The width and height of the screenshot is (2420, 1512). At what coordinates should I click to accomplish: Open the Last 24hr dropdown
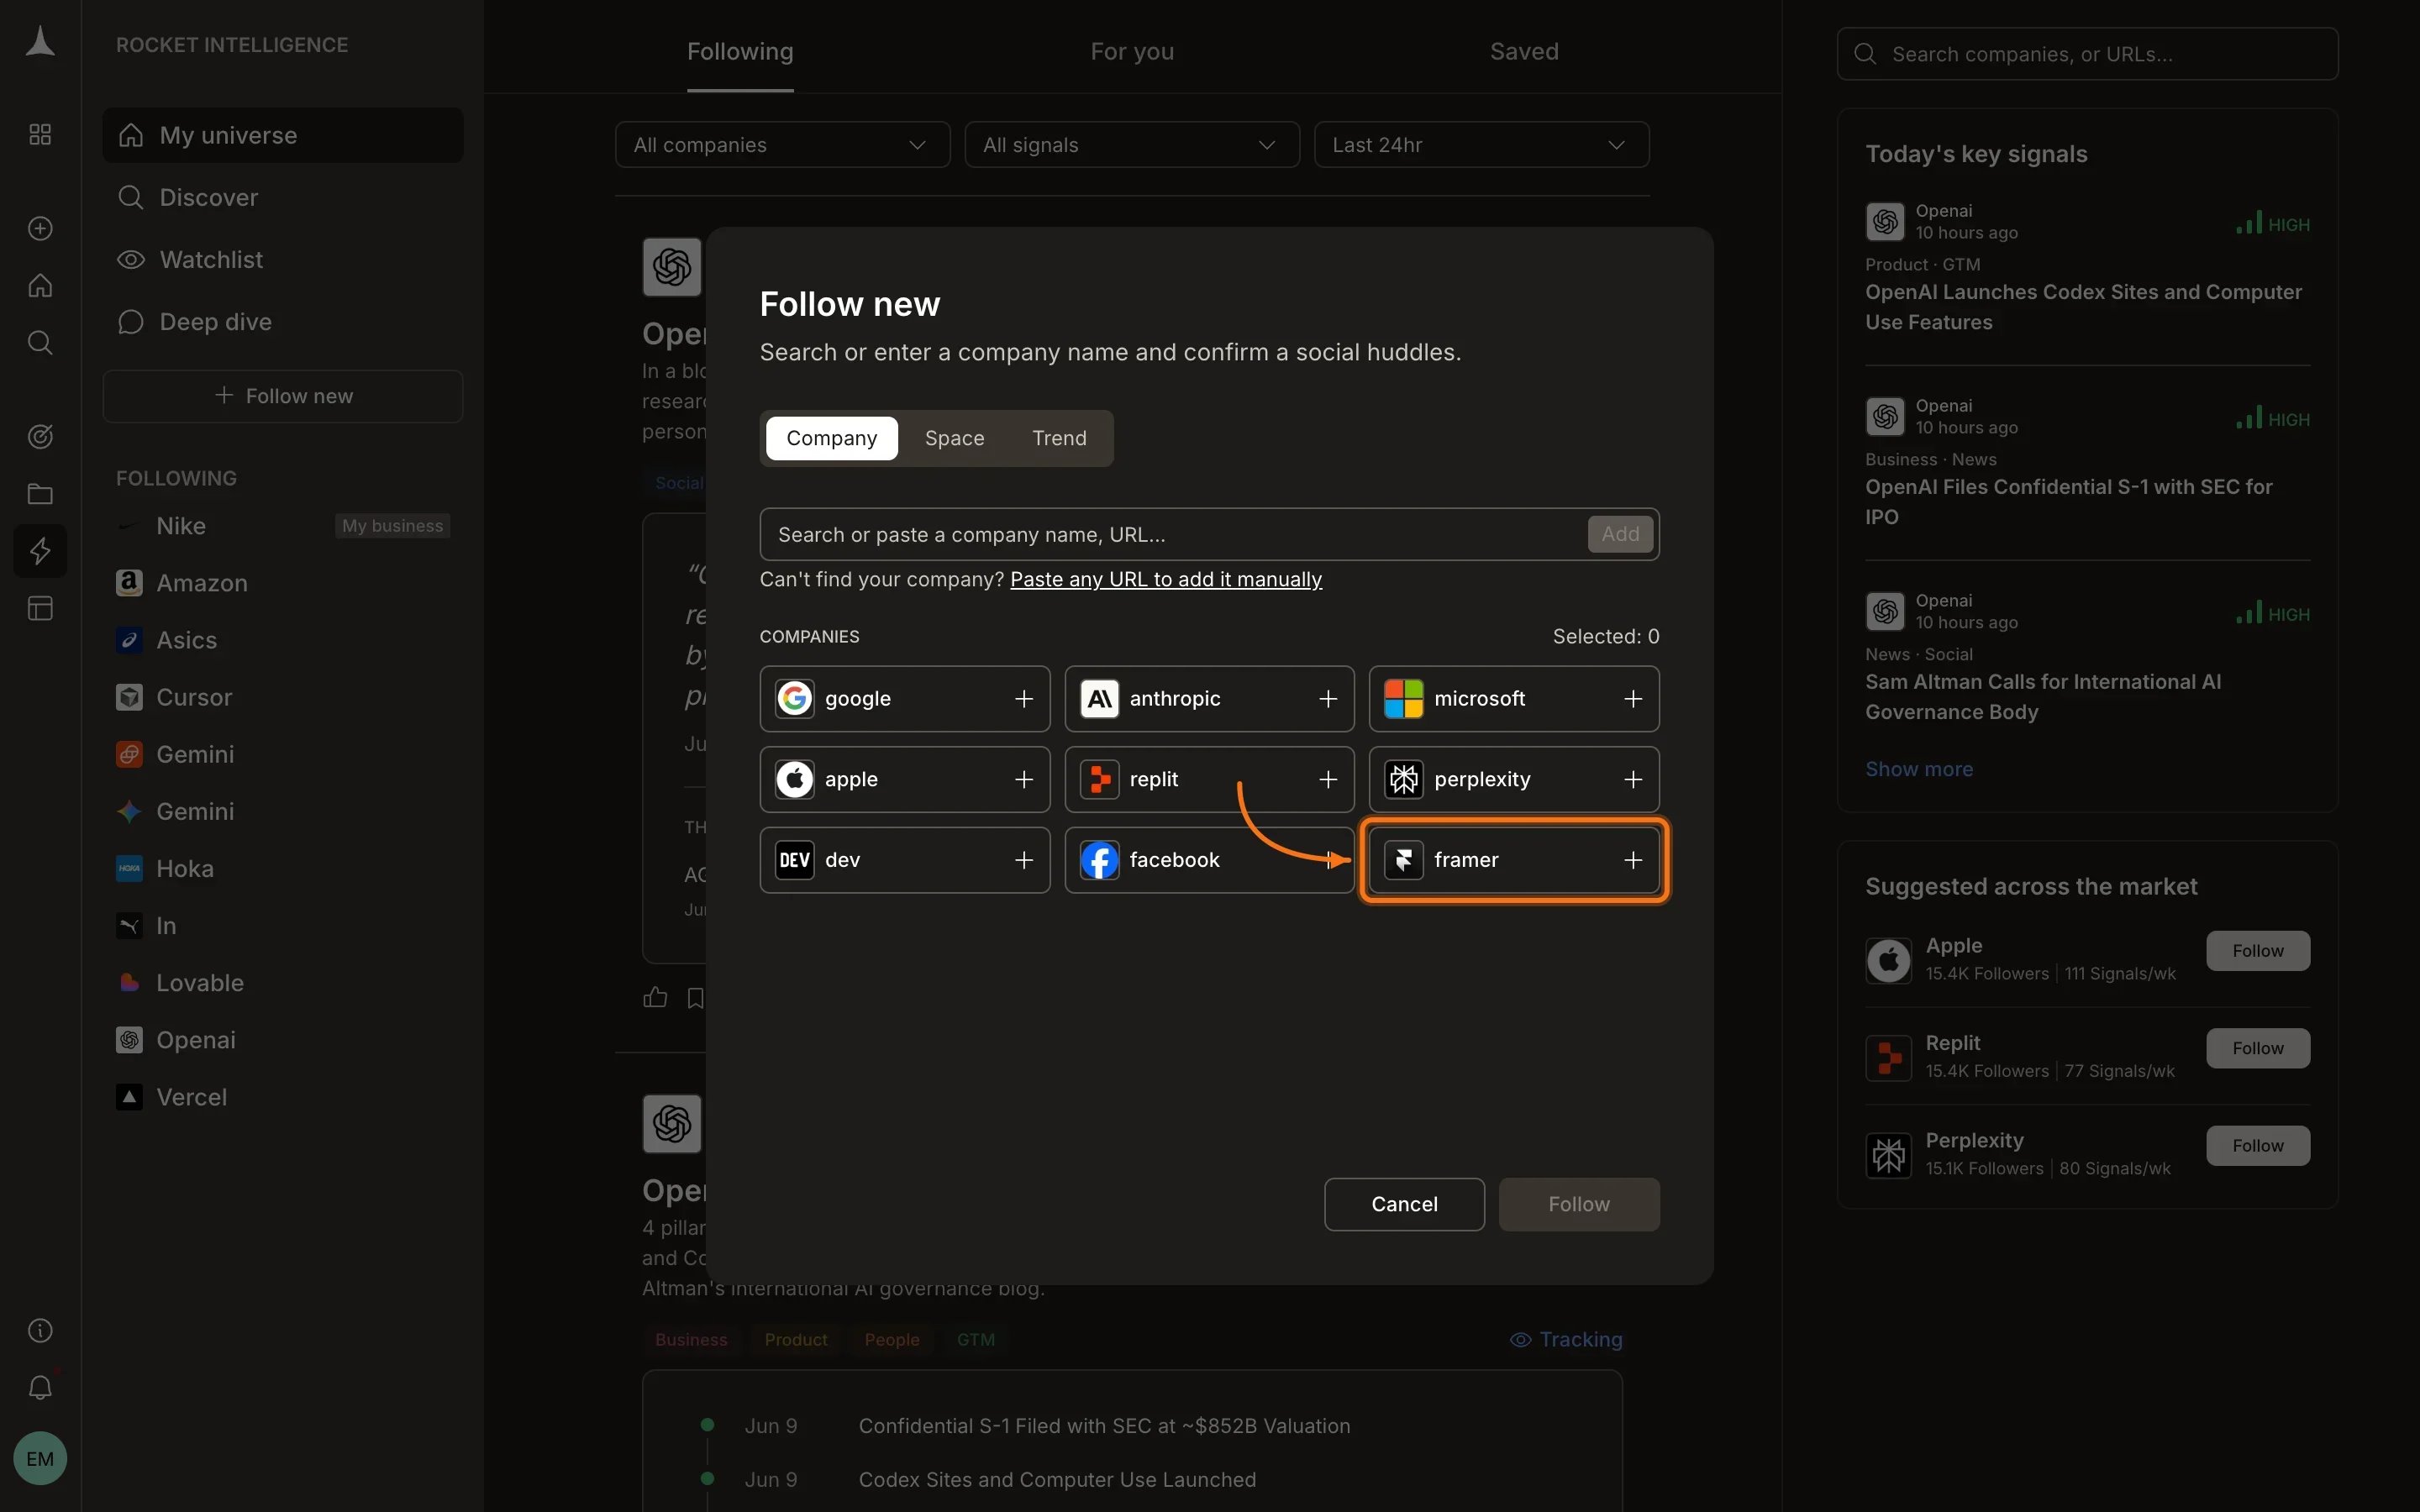click(1481, 145)
